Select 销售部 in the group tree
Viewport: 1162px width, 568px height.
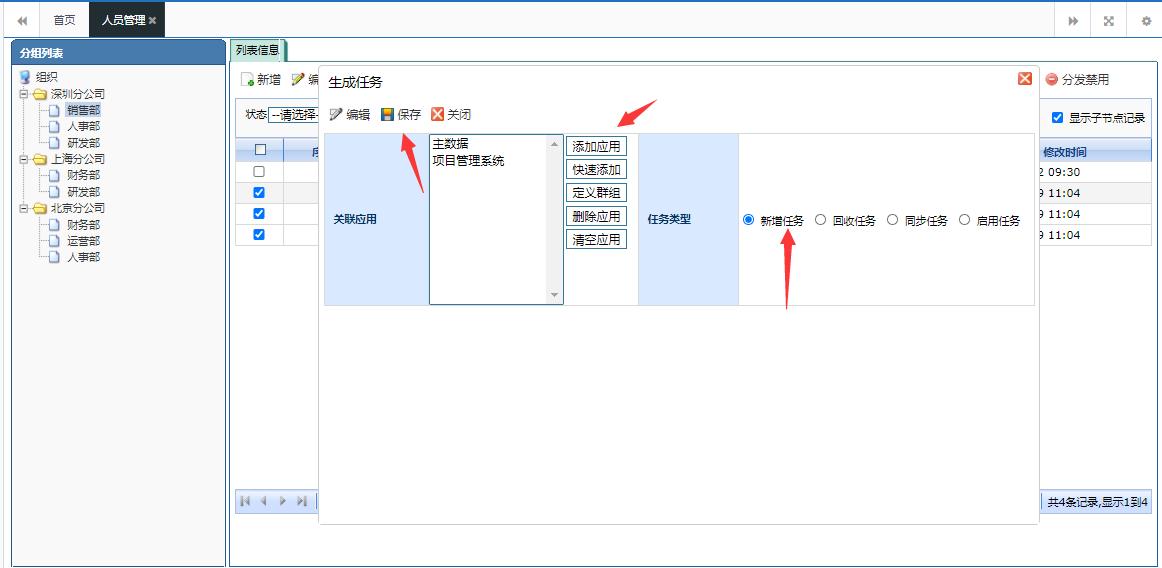(83, 110)
